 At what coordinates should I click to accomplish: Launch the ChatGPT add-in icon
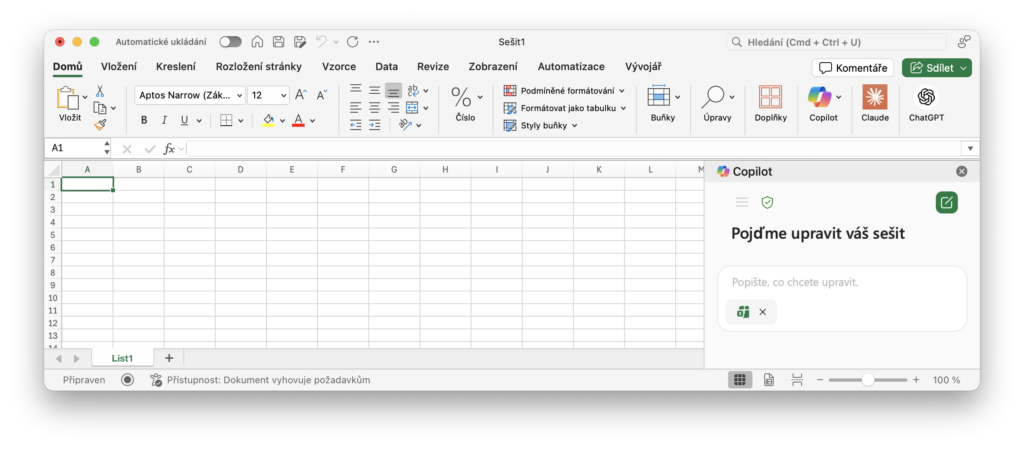point(926,97)
